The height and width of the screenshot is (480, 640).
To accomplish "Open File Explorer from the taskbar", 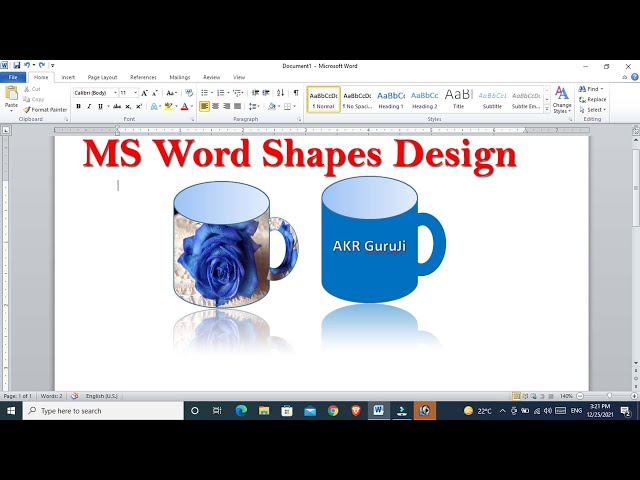I will 264,411.
